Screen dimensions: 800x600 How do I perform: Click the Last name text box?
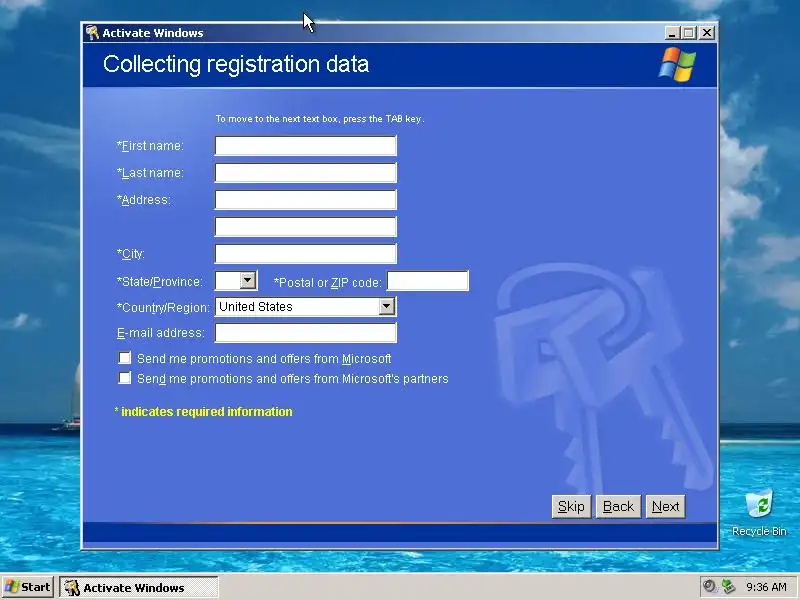306,172
